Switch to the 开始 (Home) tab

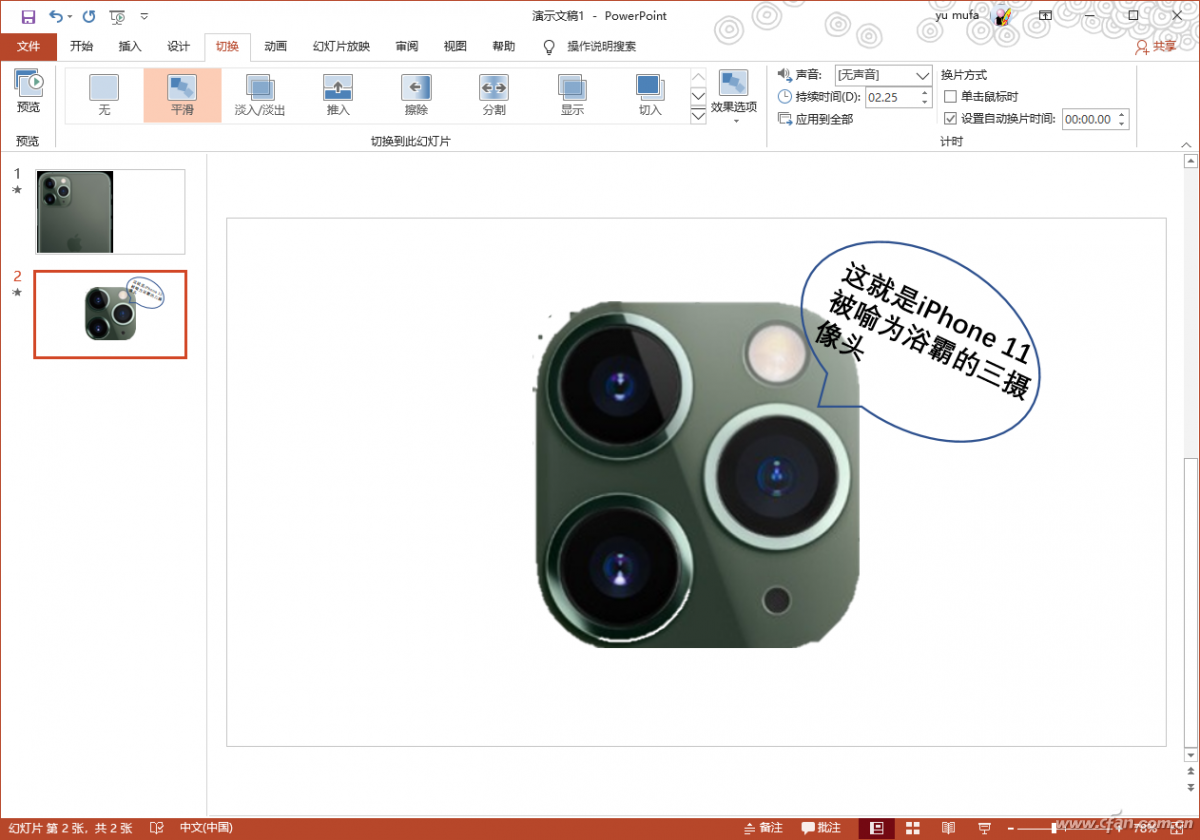(82, 46)
